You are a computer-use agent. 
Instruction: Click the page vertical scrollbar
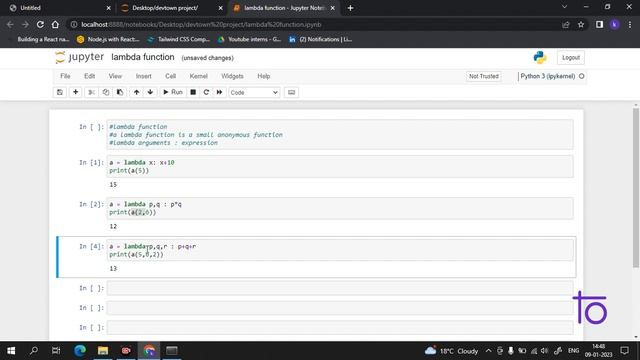tap(636, 188)
